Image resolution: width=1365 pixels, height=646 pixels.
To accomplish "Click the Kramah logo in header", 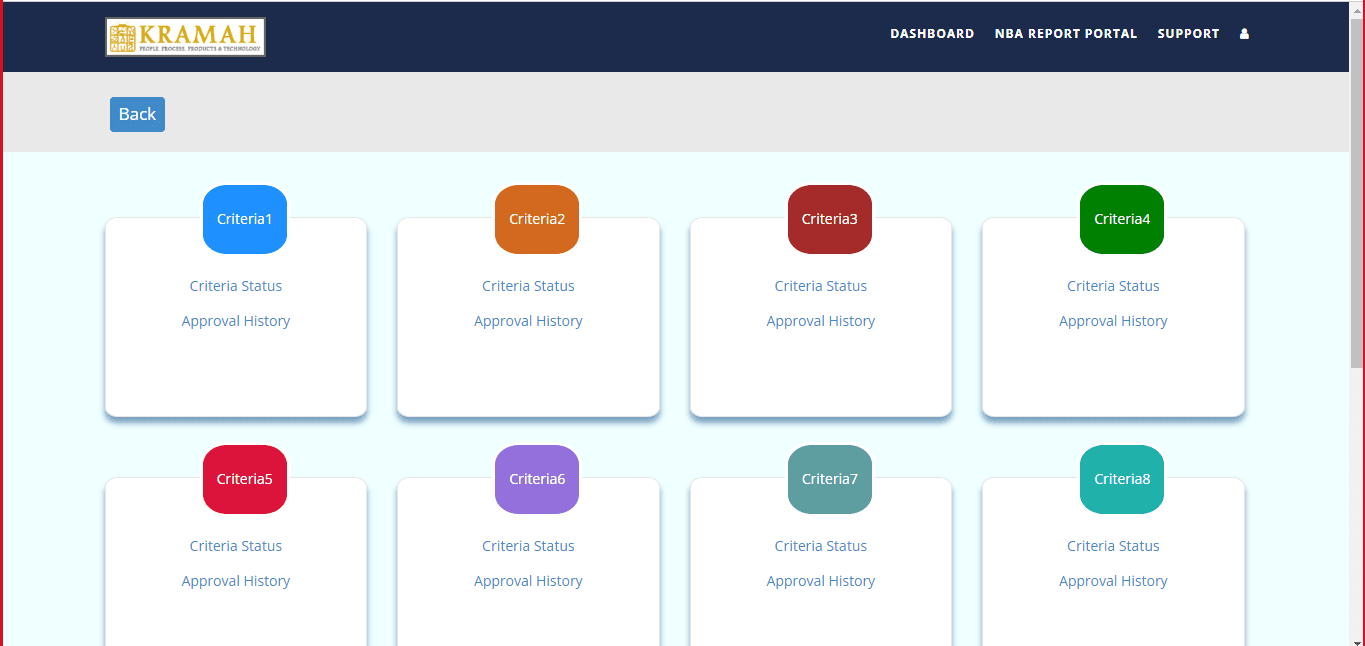I will click(x=185, y=37).
